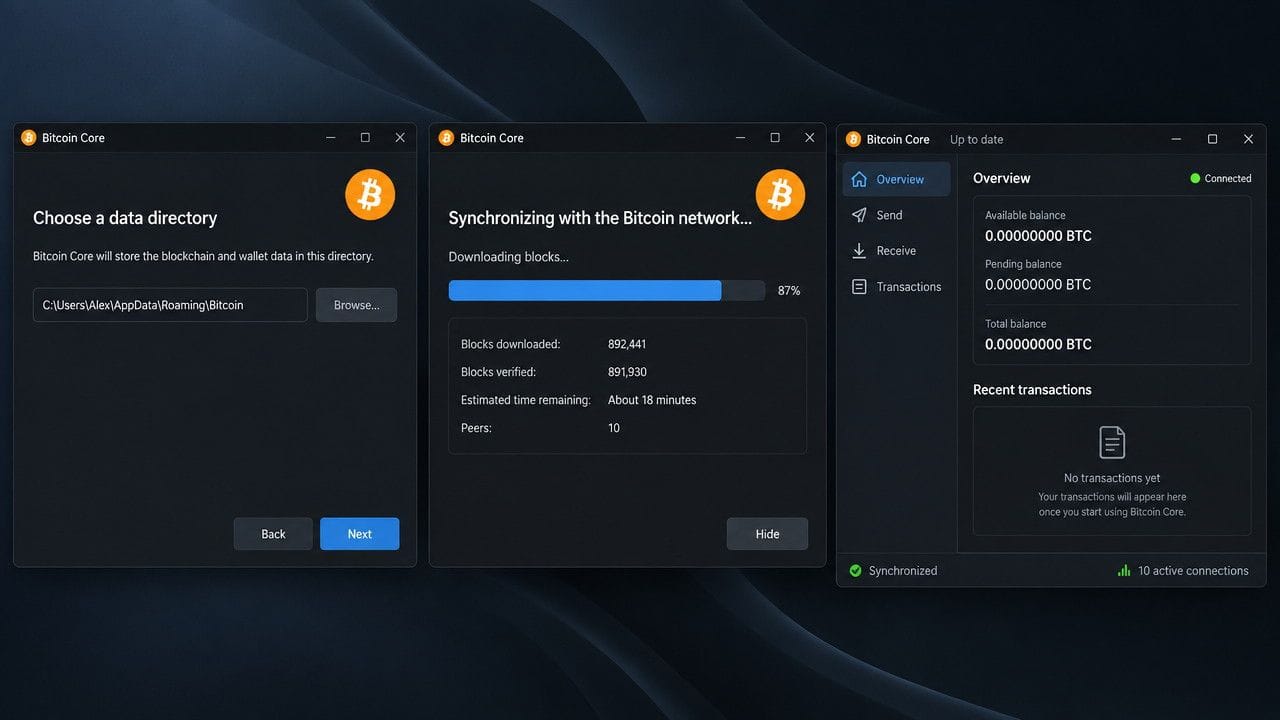Click the Receive download arrow icon

859,251
